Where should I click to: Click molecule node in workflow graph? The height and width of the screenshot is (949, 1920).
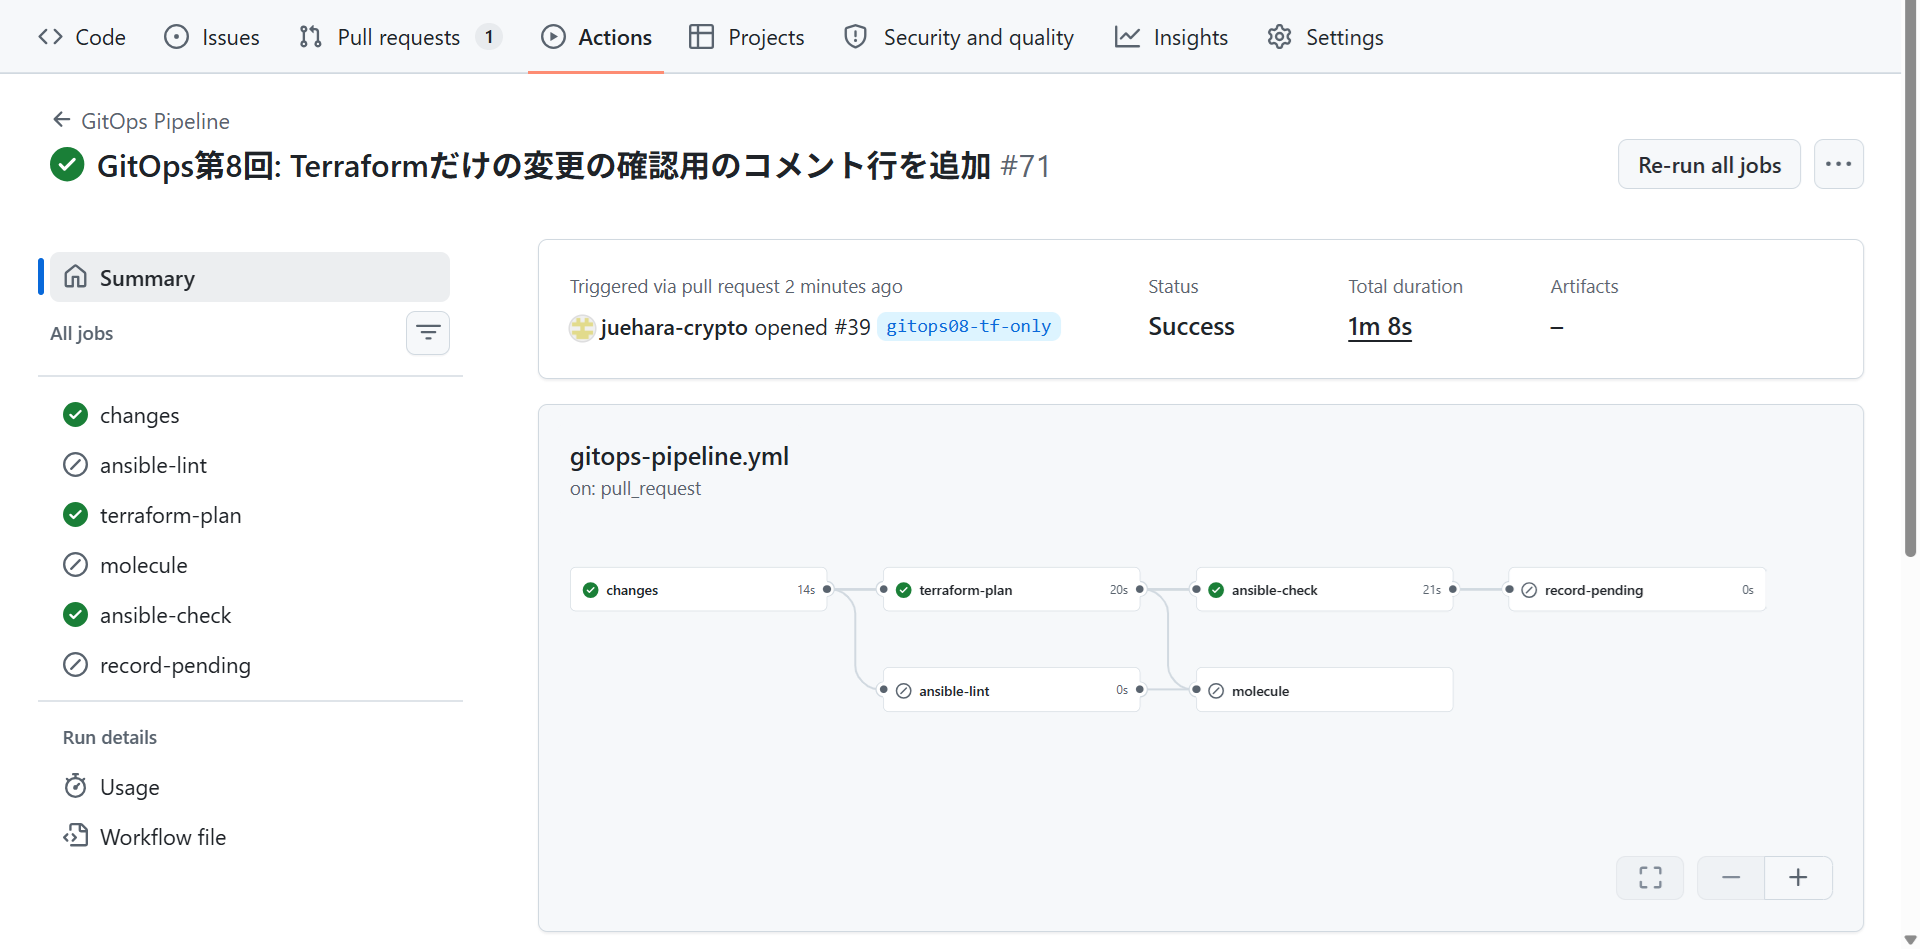(1324, 690)
